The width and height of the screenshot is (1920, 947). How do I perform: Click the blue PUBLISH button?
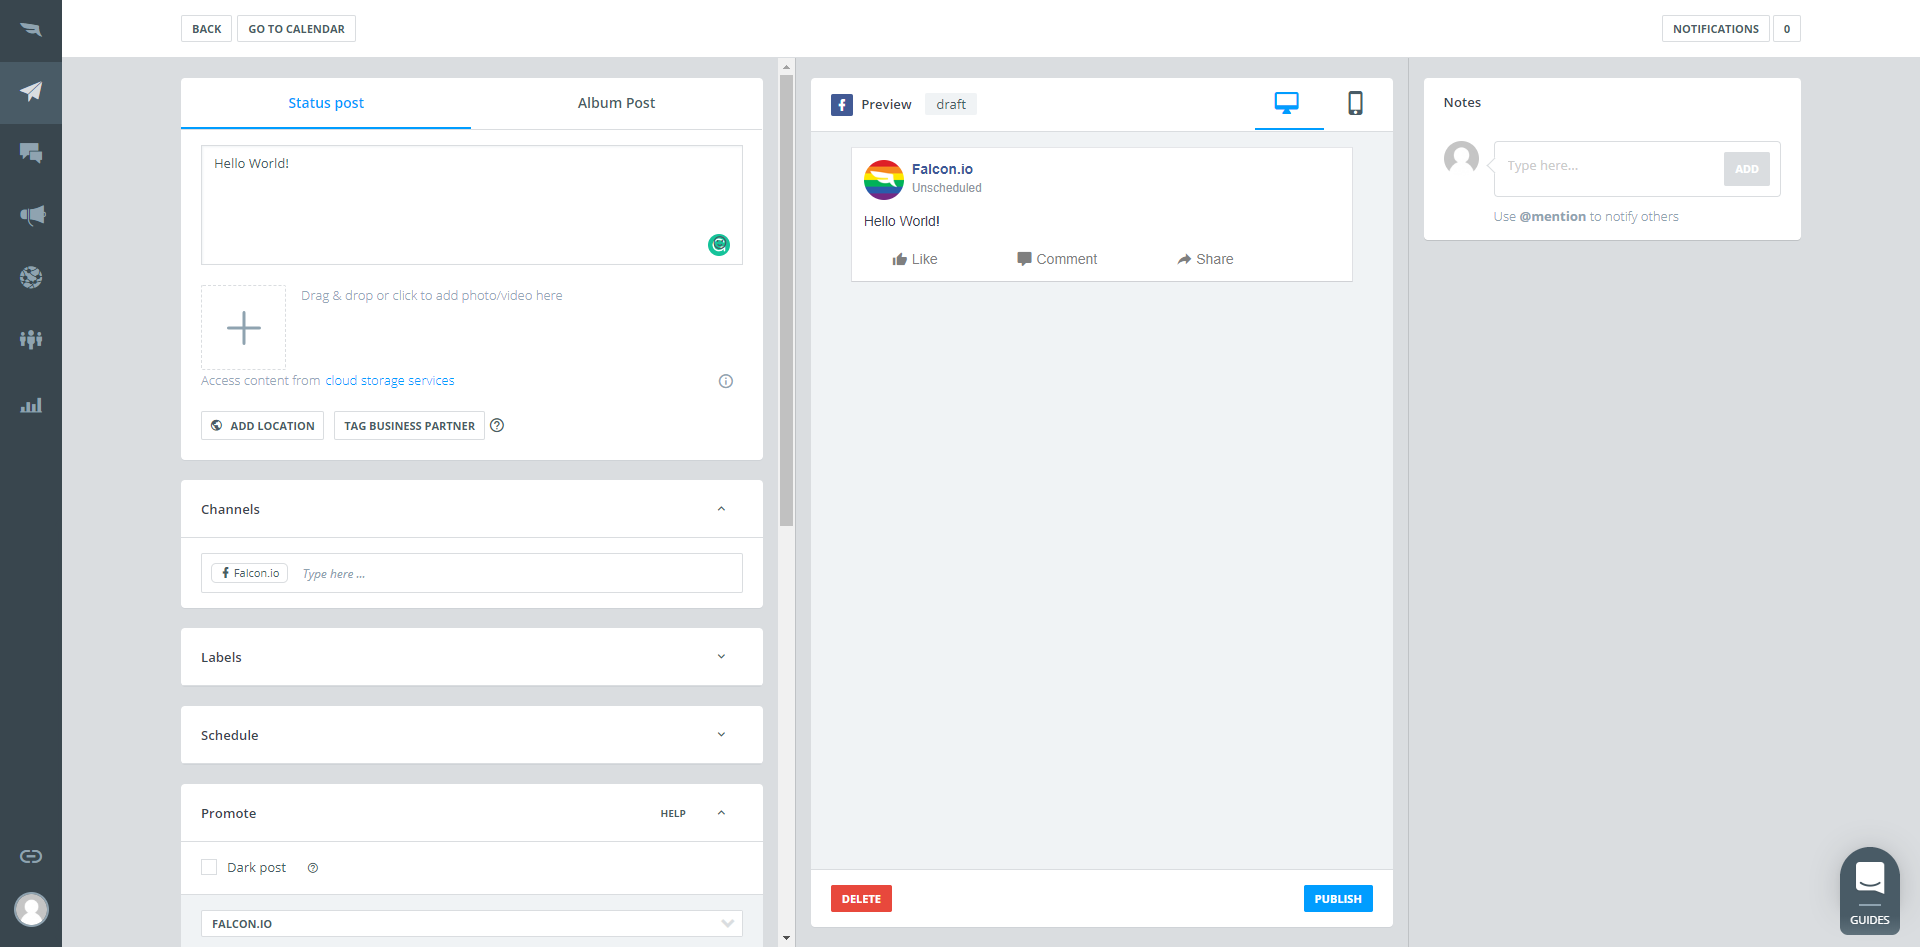(x=1338, y=898)
